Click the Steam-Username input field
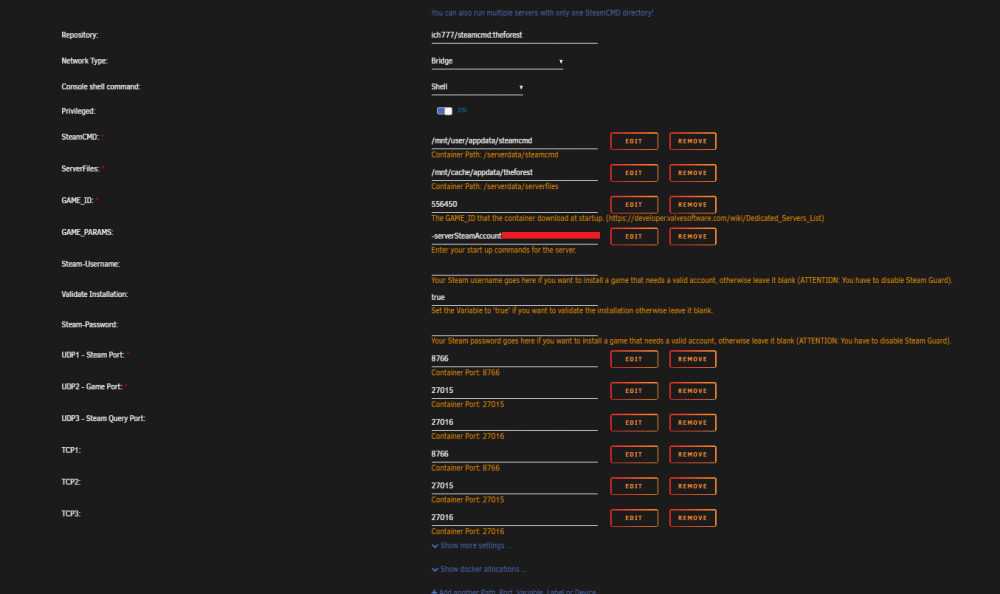This screenshot has height=594, width=1000. point(514,267)
